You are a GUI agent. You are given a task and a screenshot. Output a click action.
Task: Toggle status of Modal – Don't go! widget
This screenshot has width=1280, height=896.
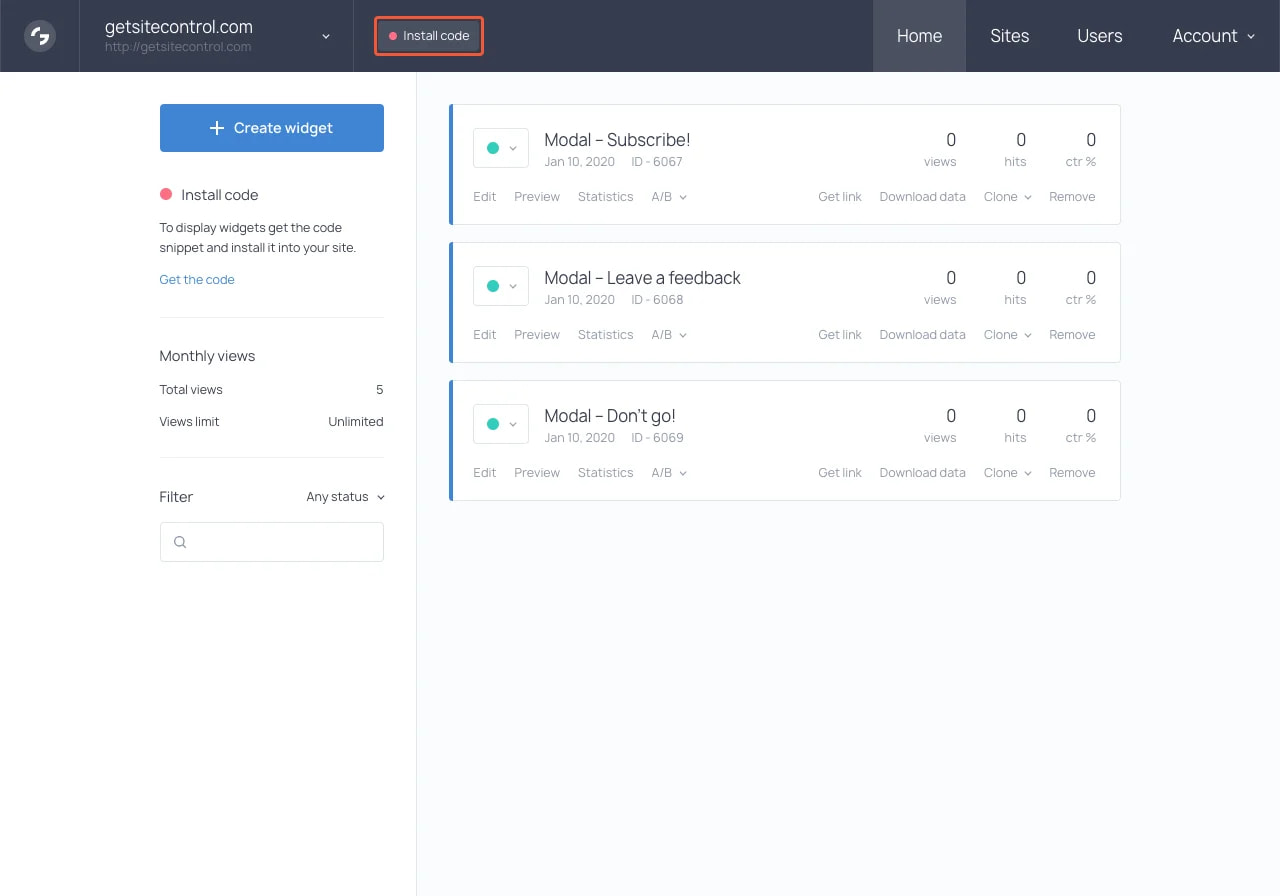tap(501, 424)
